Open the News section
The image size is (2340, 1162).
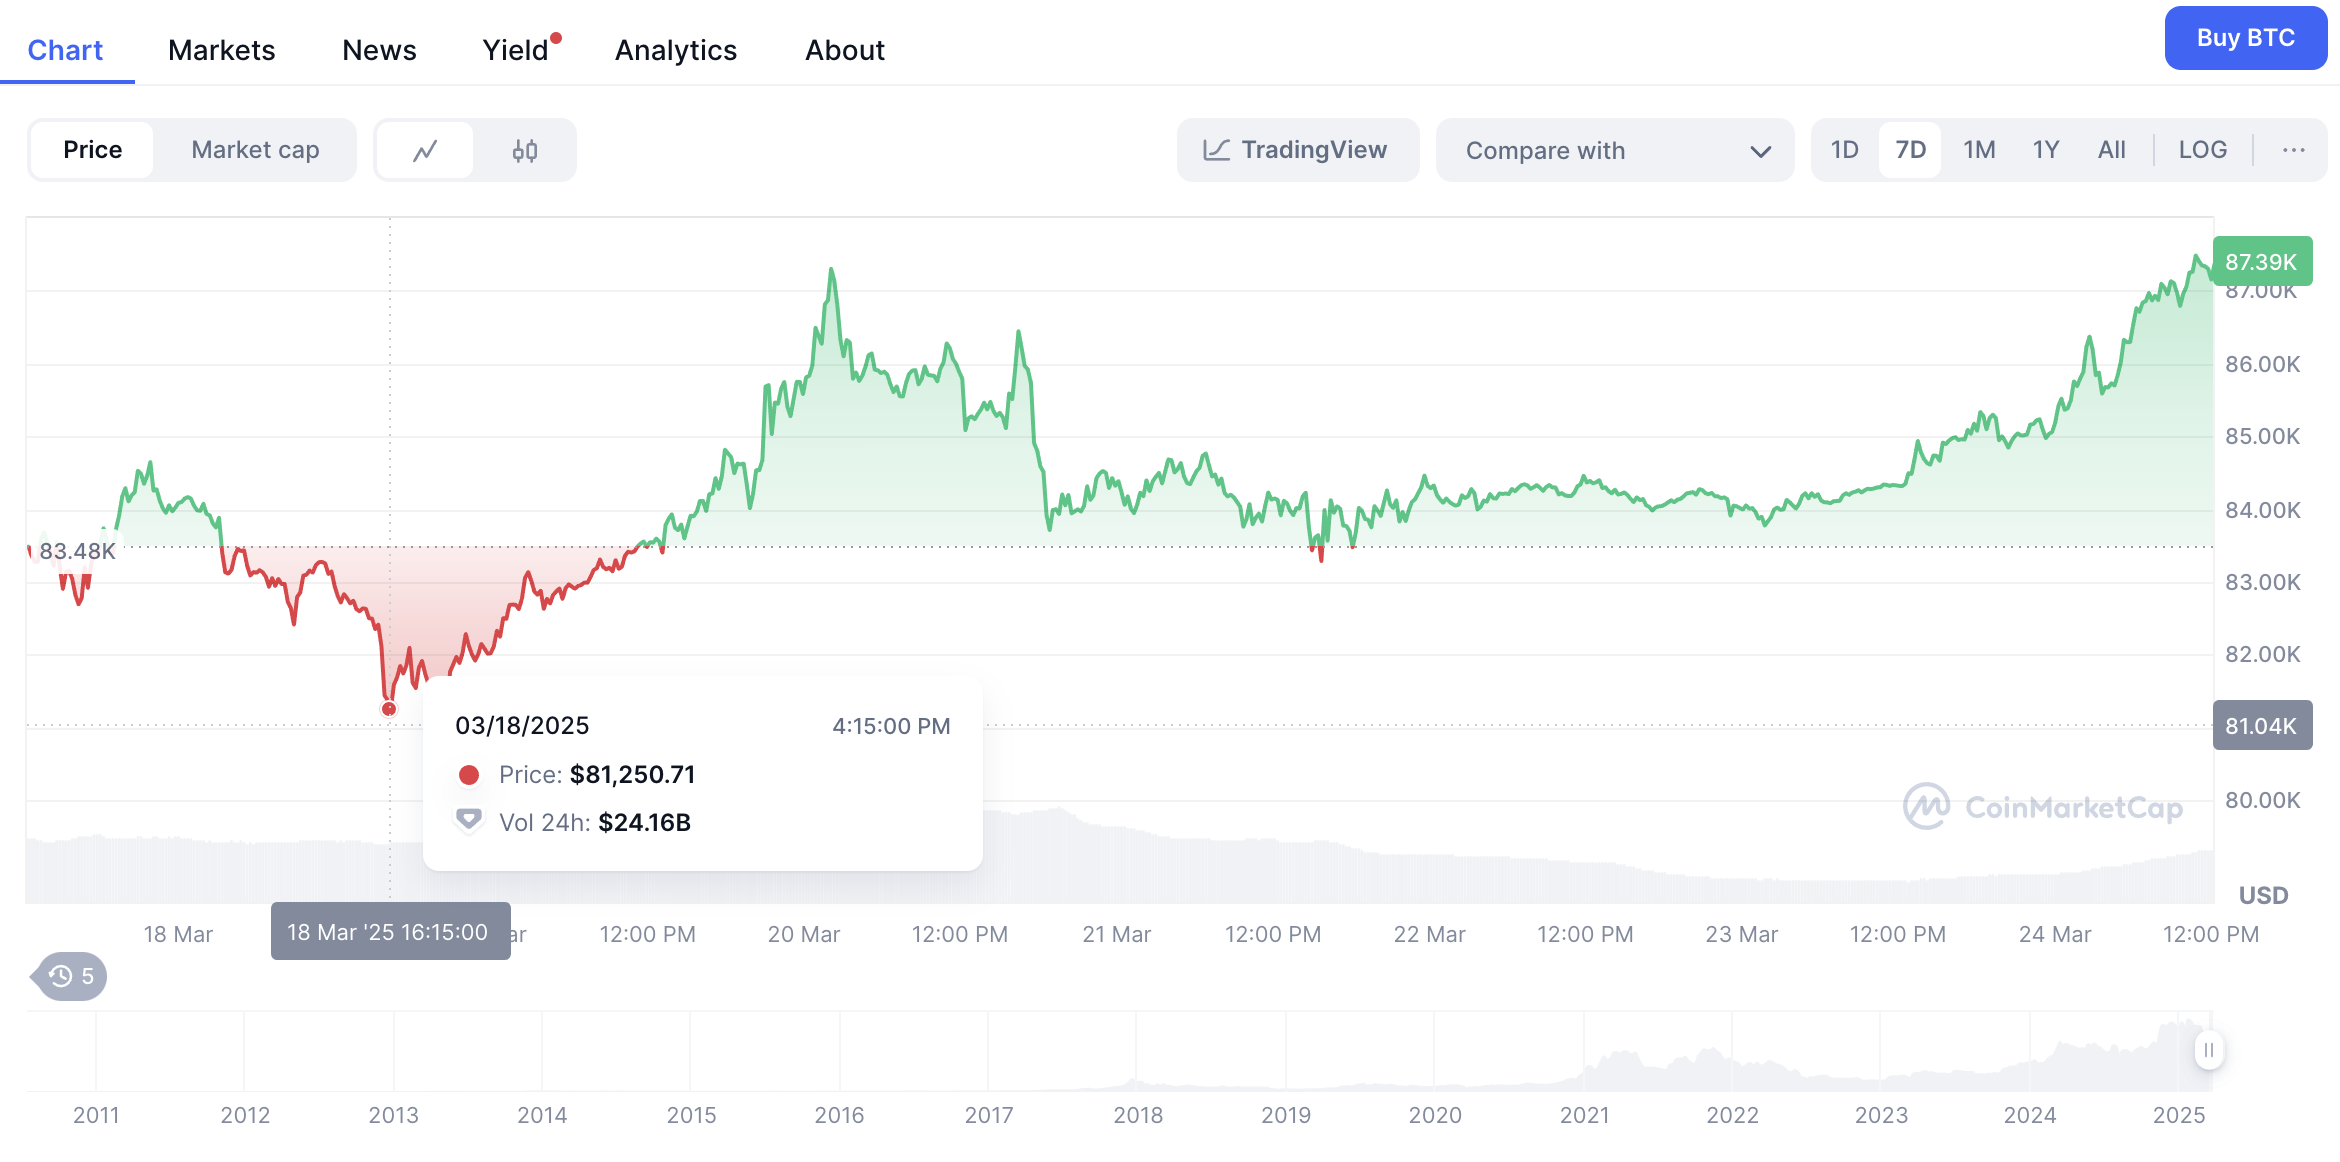point(379,50)
